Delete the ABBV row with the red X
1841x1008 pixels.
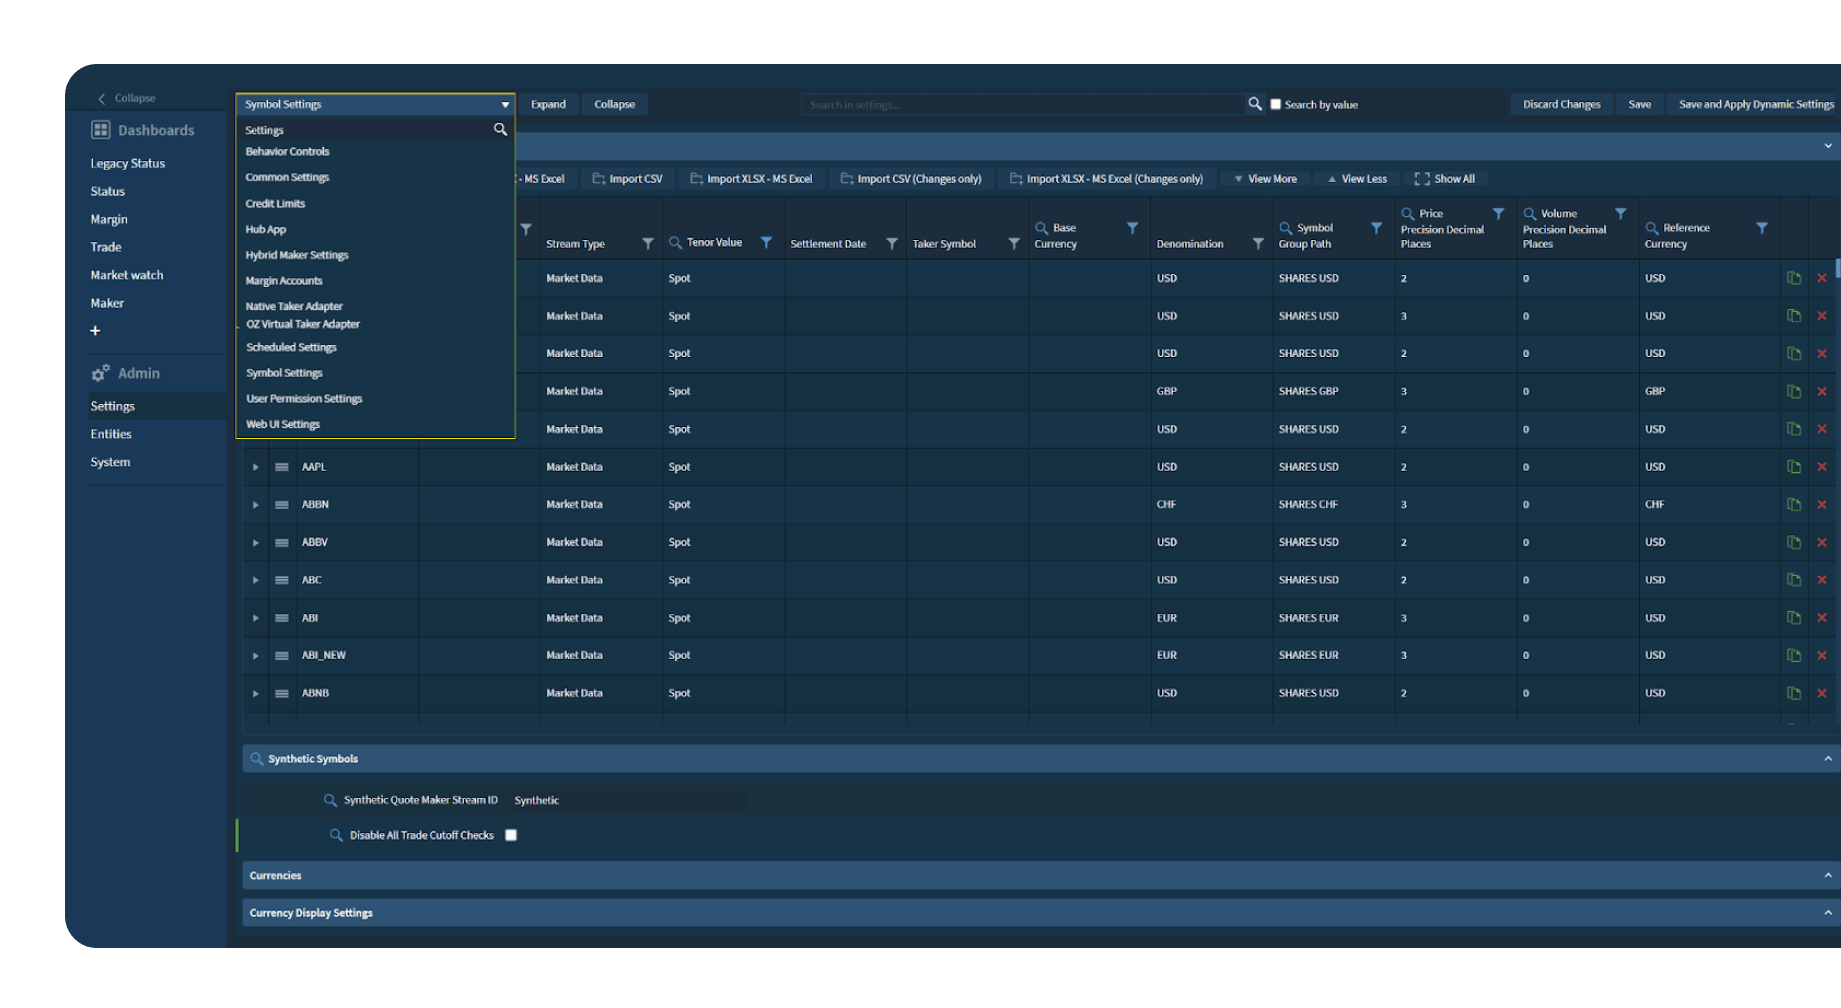[1822, 542]
